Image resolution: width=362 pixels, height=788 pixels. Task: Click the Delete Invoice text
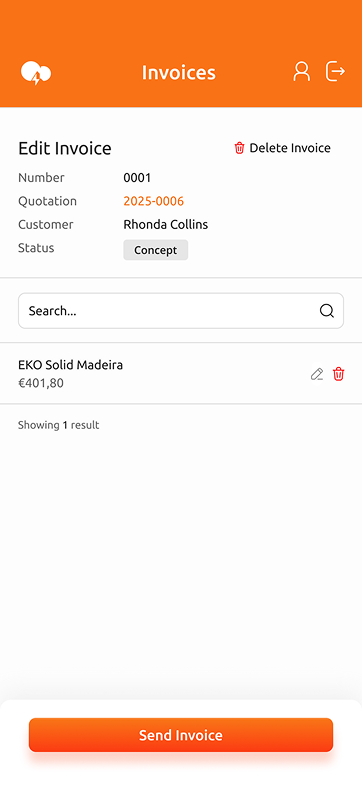(x=290, y=148)
